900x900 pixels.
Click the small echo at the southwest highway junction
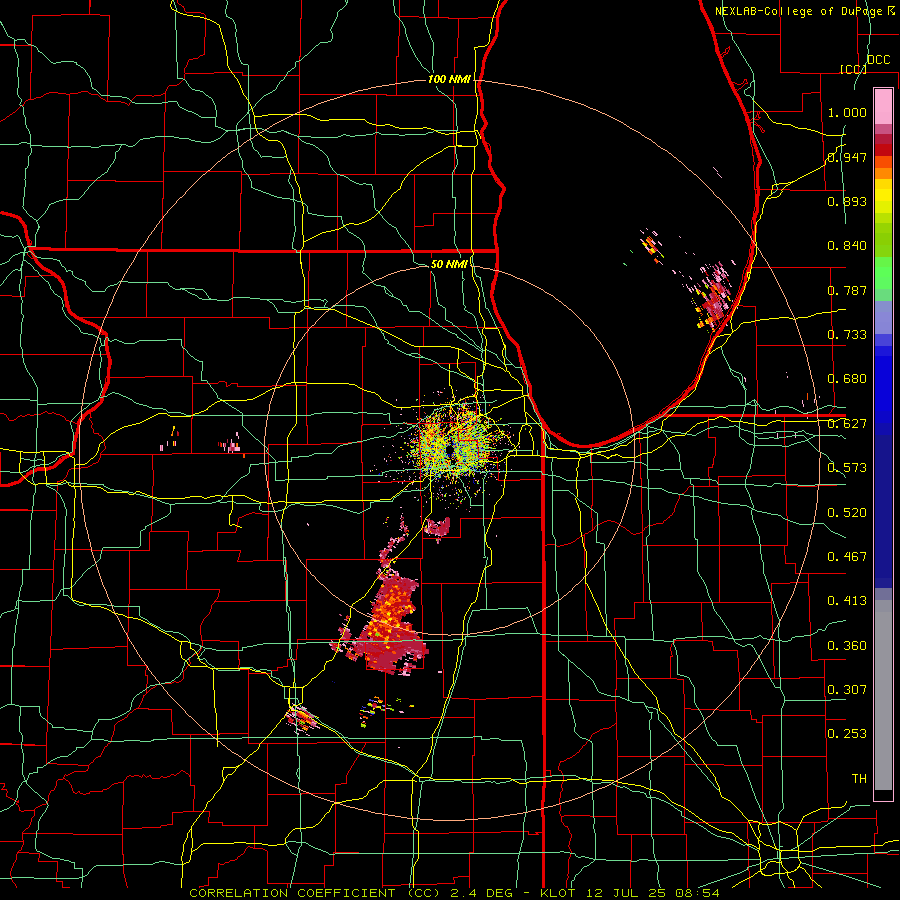pyautogui.click(x=301, y=718)
